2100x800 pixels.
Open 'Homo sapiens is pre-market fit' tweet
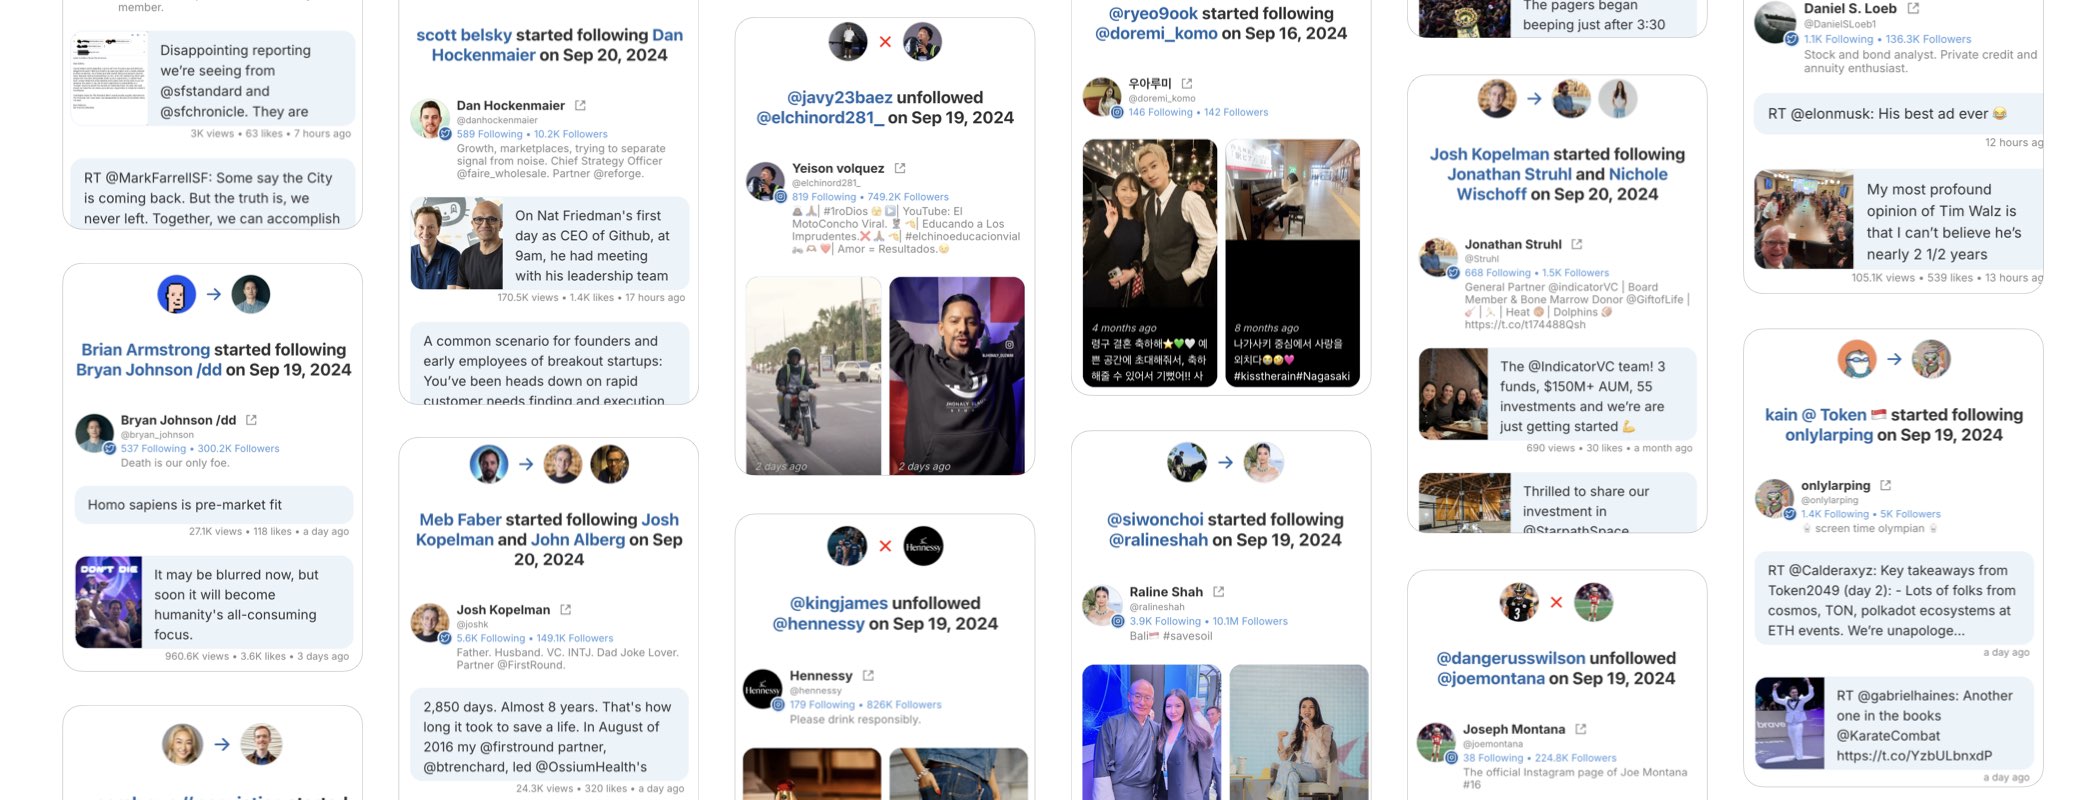[214, 505]
